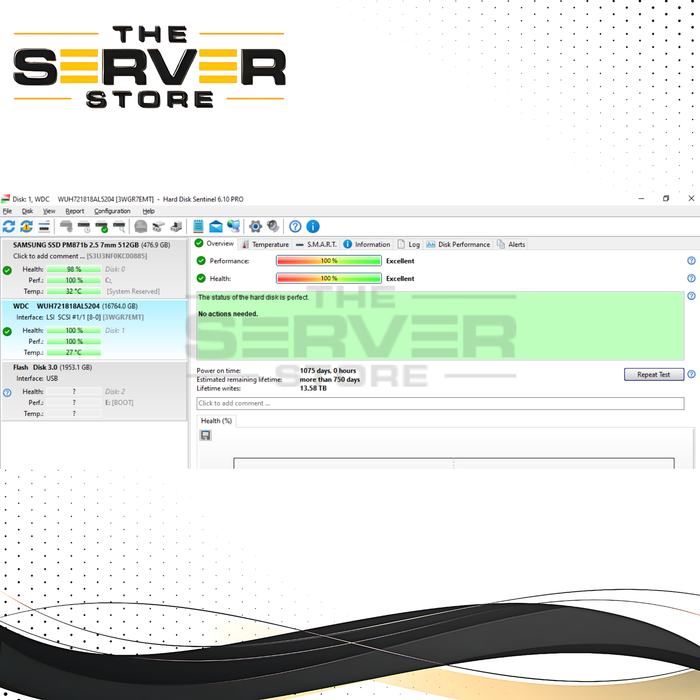Open the configuration gear icon in toolbar

[255, 227]
